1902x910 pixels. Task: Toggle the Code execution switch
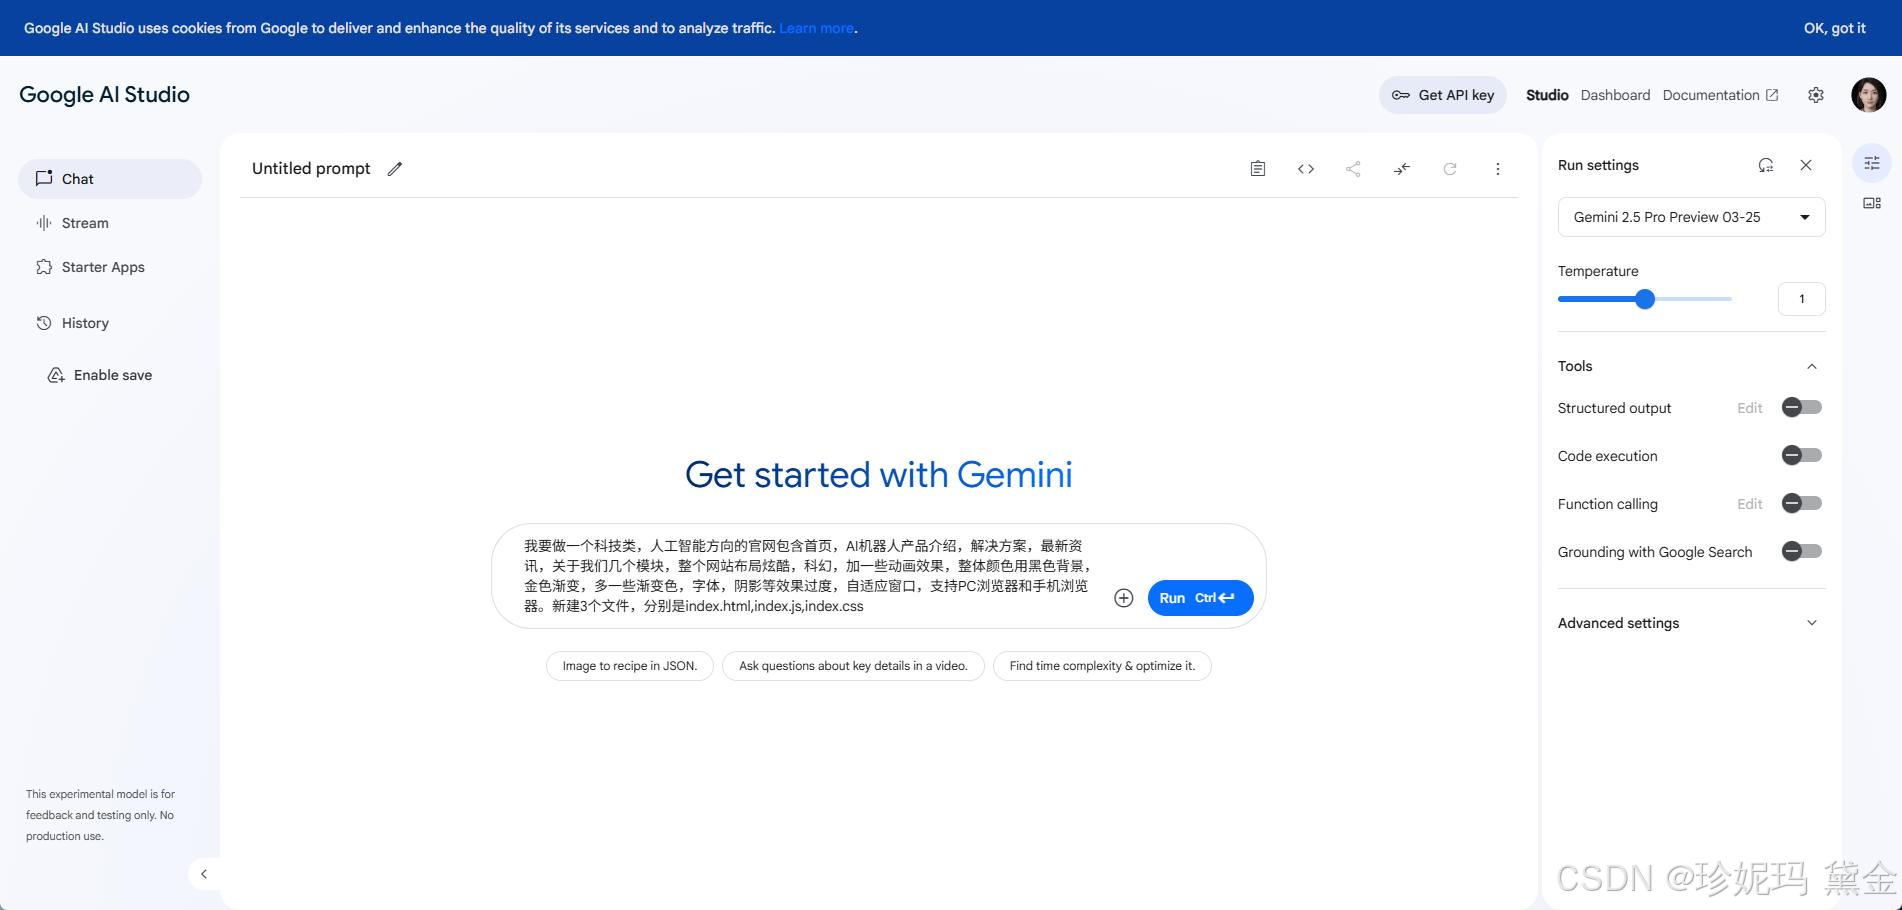click(1802, 455)
